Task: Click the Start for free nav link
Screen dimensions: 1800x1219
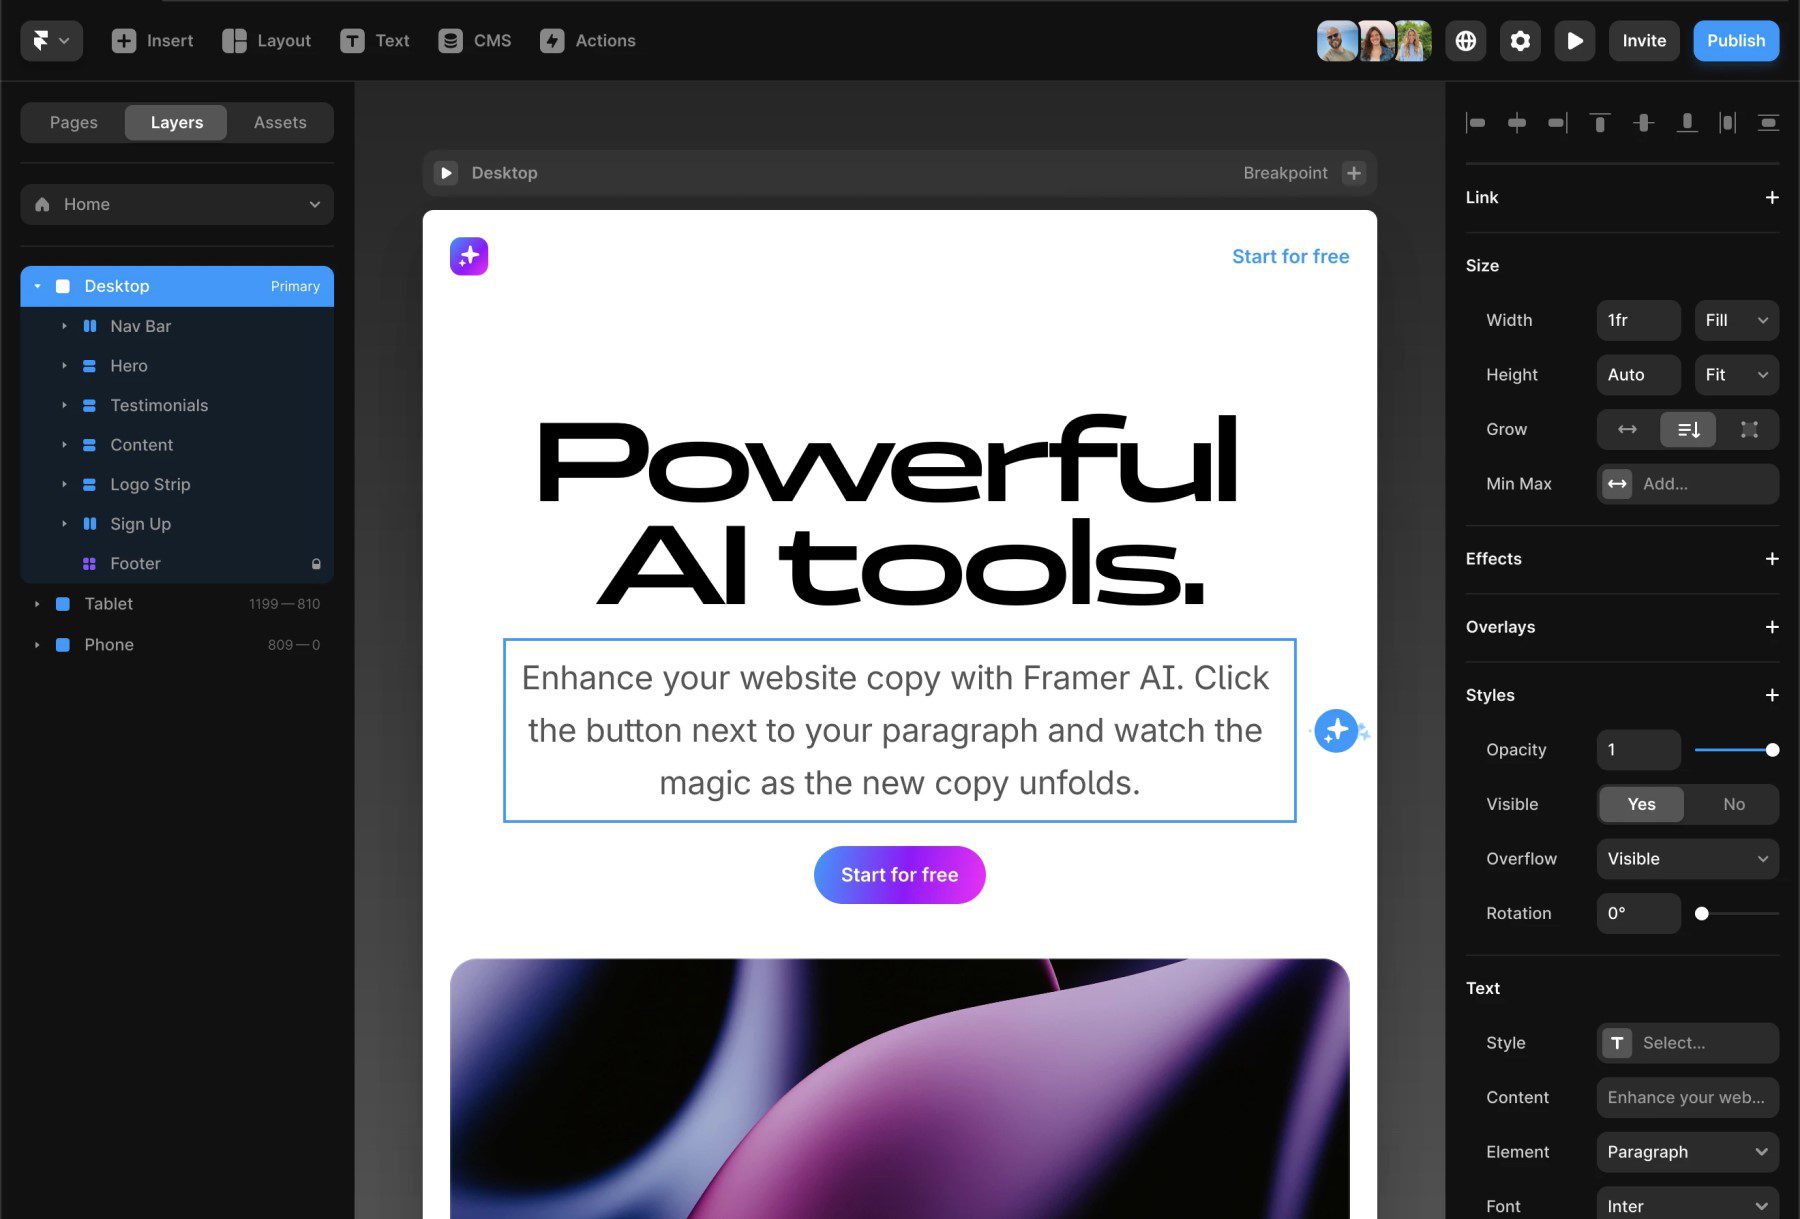Action: click(1290, 256)
